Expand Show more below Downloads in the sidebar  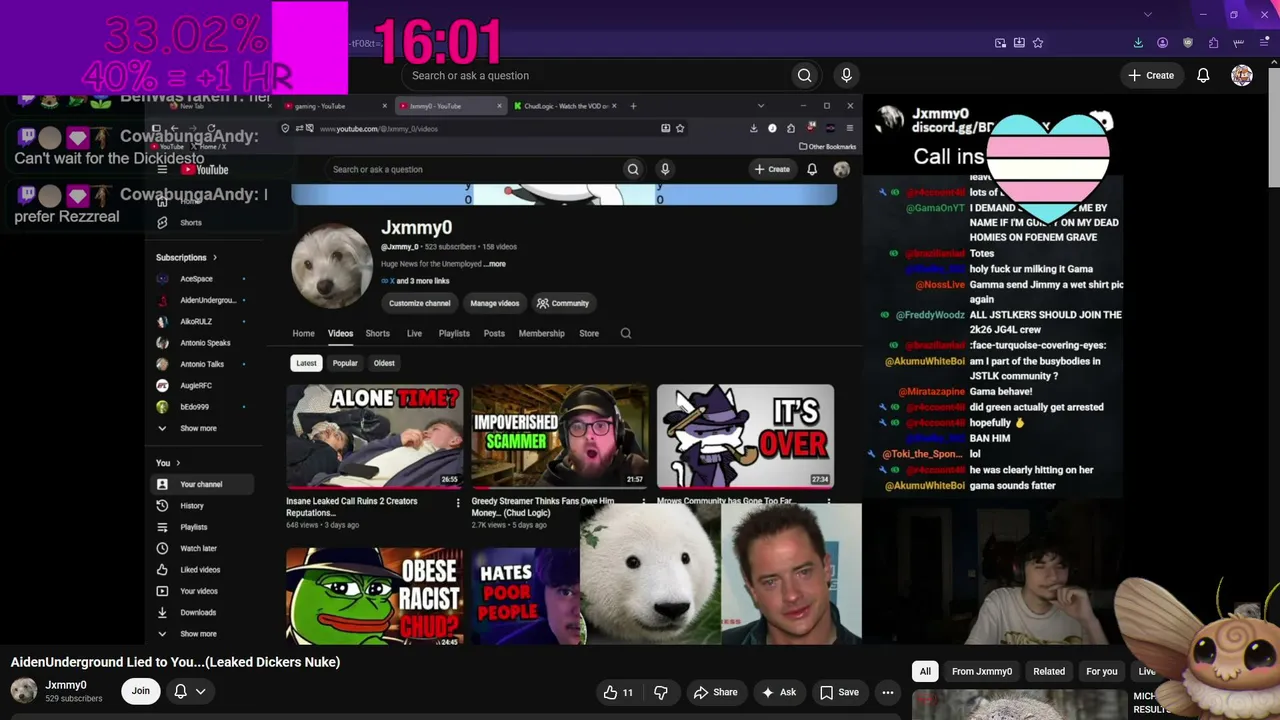pos(200,634)
